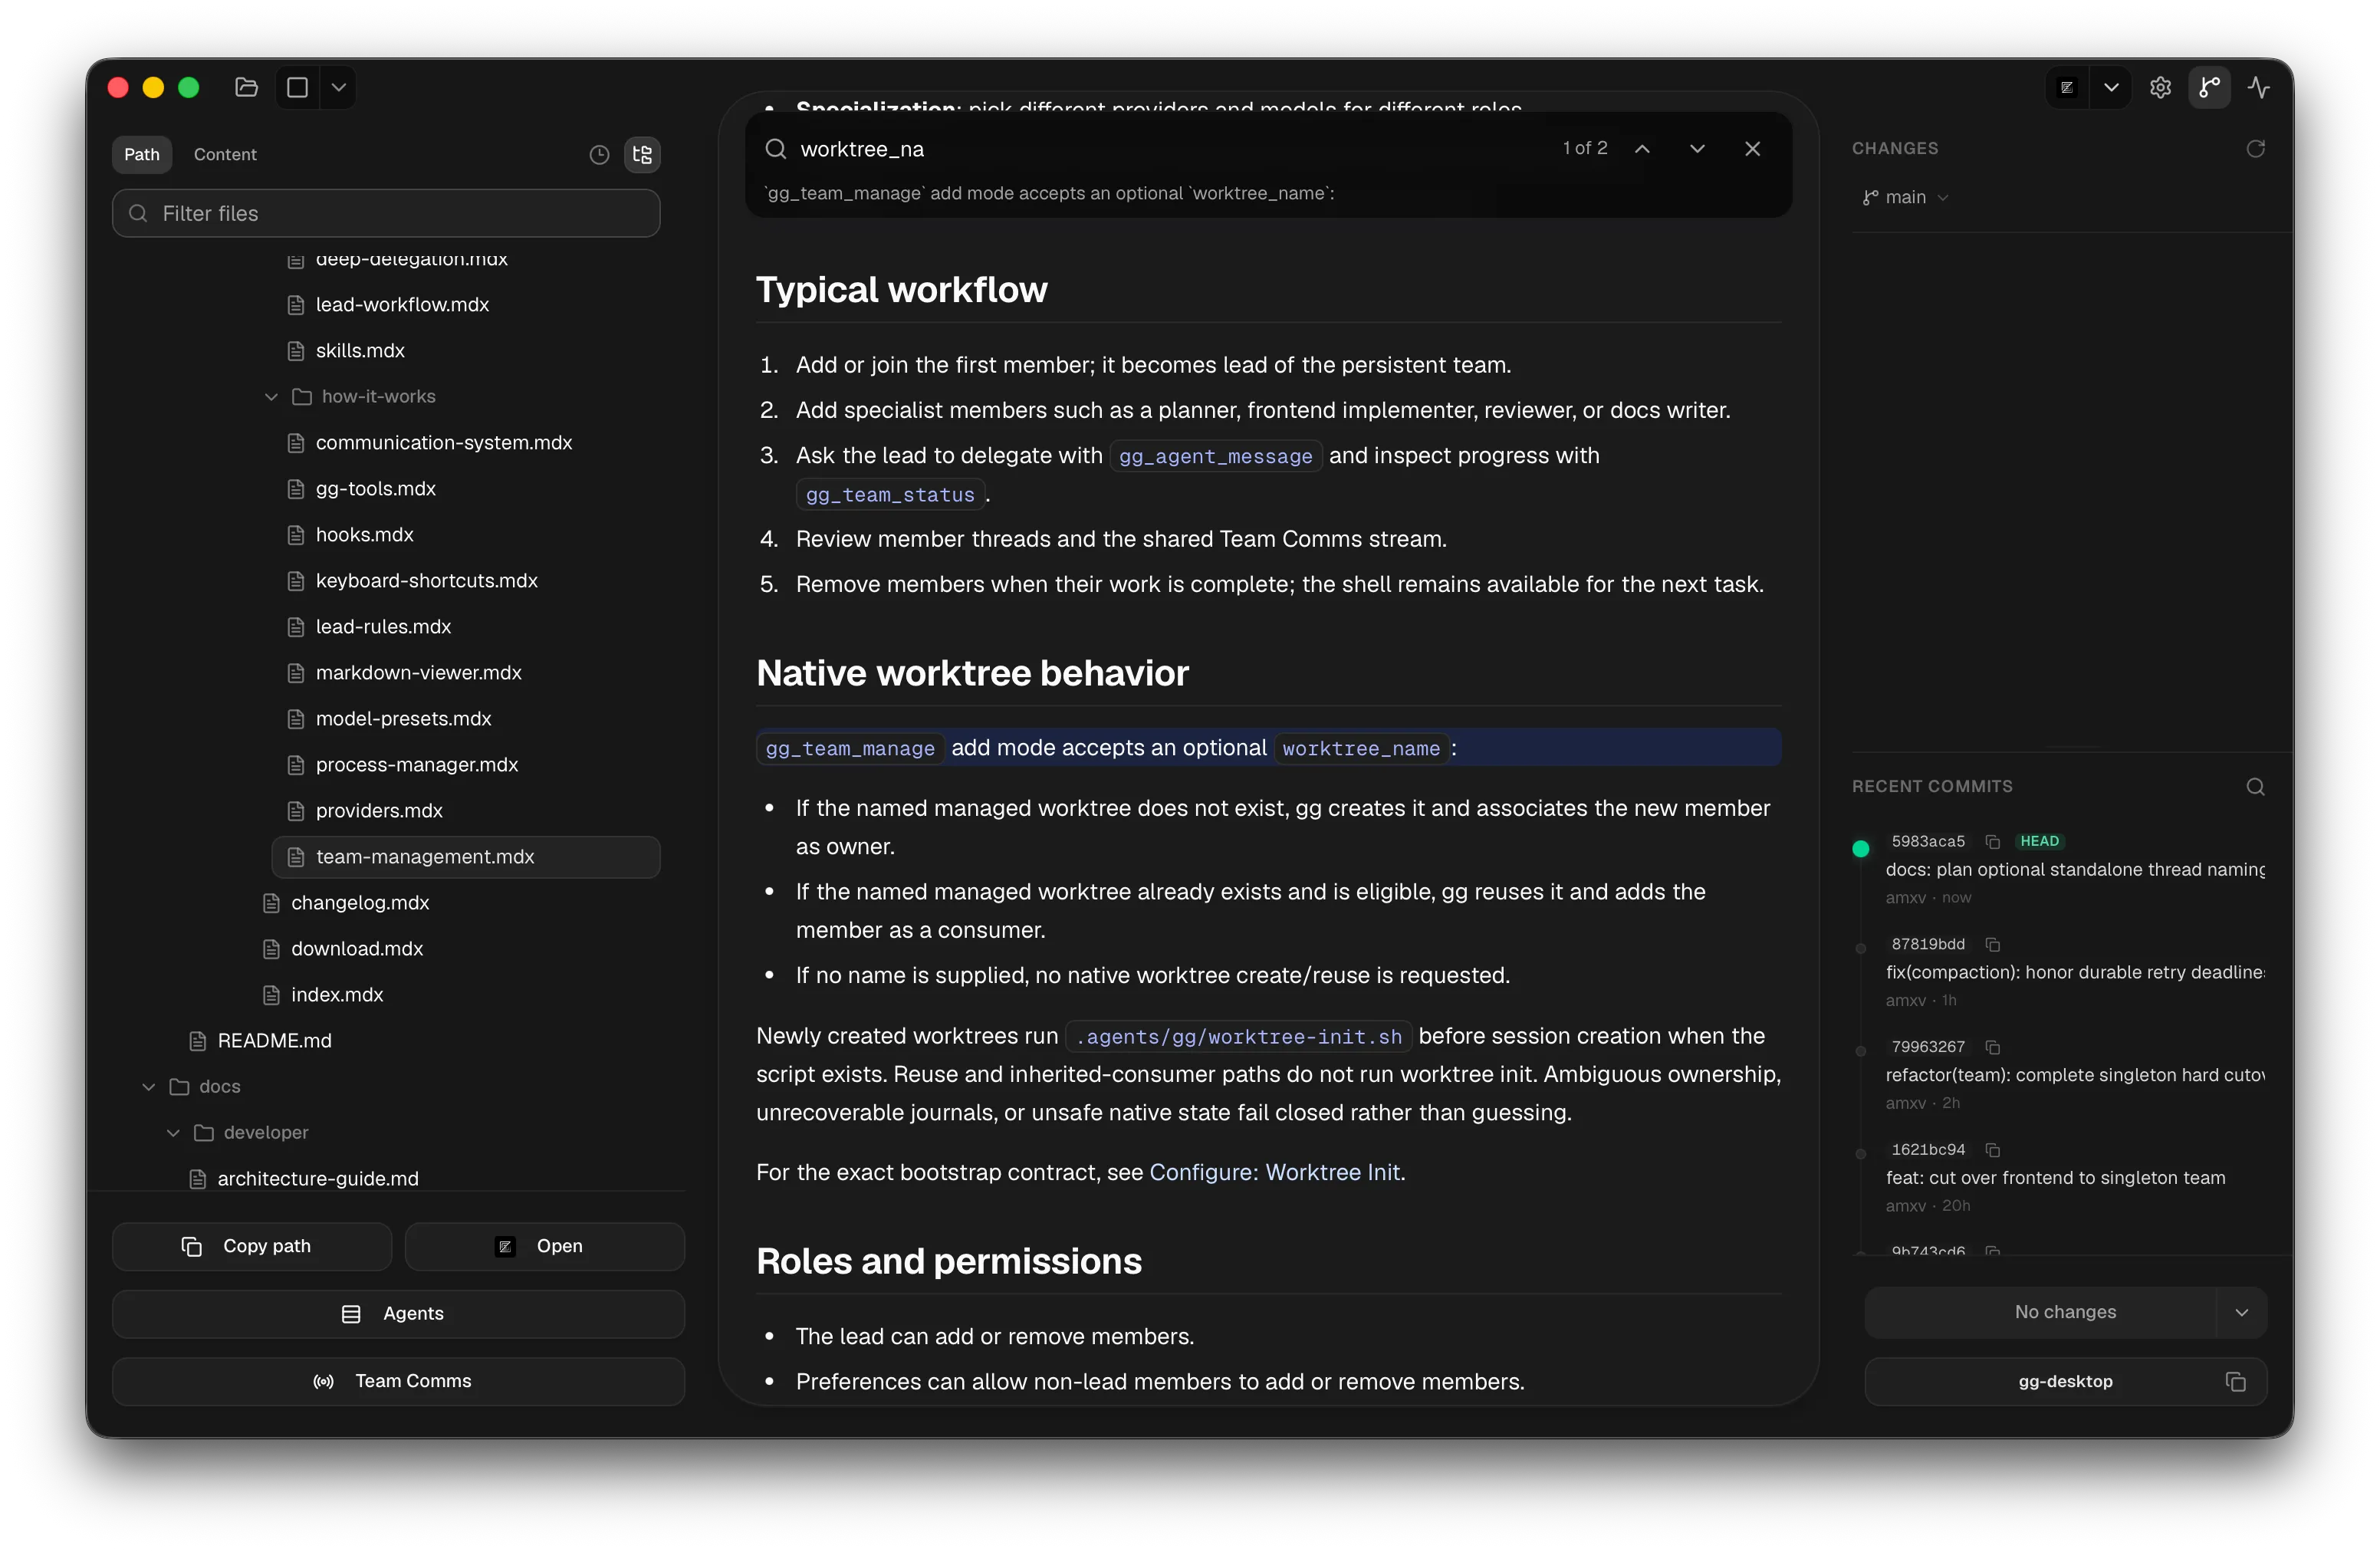The height and width of the screenshot is (1552, 2380).
Task: Open markdown-viewer.mdx
Action: tap(418, 672)
